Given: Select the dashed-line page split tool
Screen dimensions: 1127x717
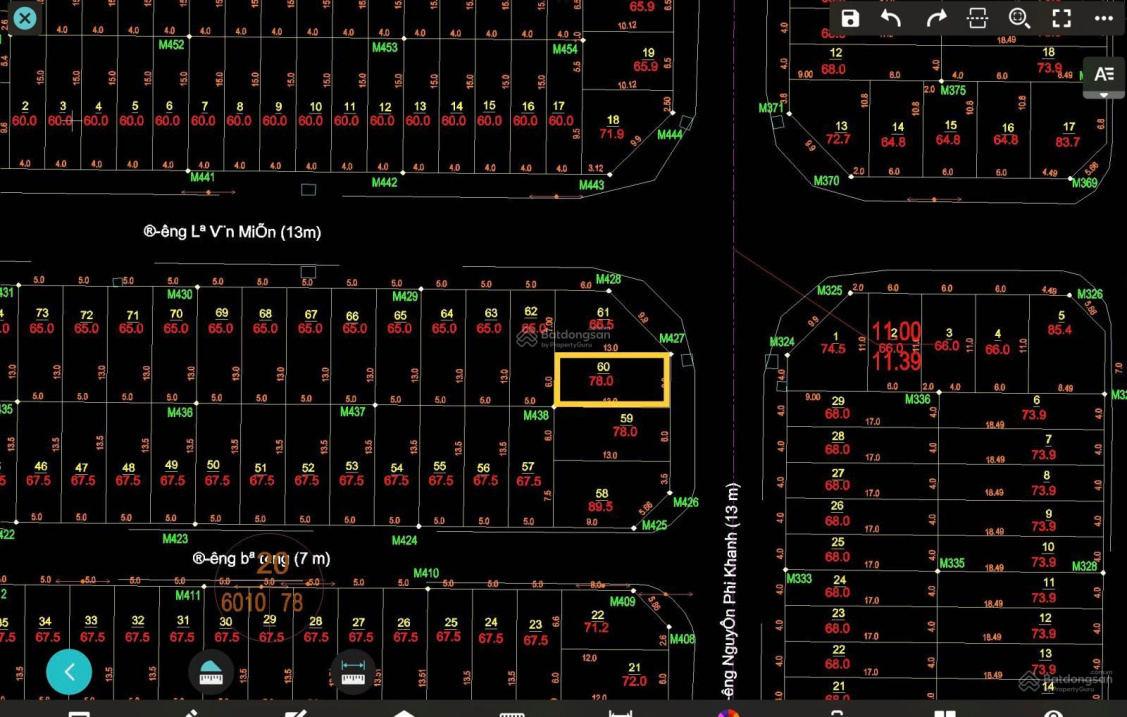Looking at the screenshot, I should tap(977, 18).
